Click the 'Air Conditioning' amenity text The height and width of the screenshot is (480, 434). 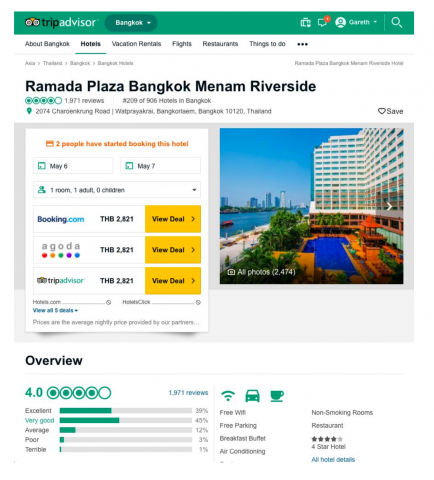242,451
